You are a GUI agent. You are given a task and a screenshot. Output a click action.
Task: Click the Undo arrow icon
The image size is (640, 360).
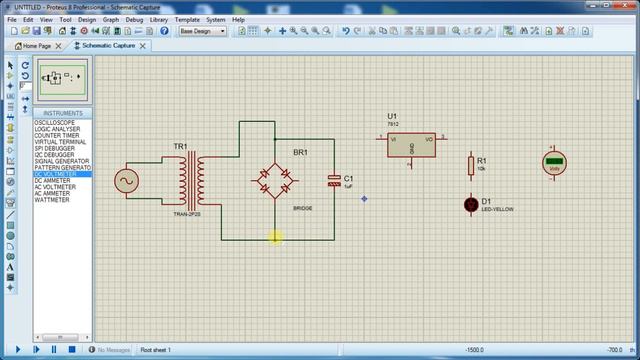[x=346, y=31]
